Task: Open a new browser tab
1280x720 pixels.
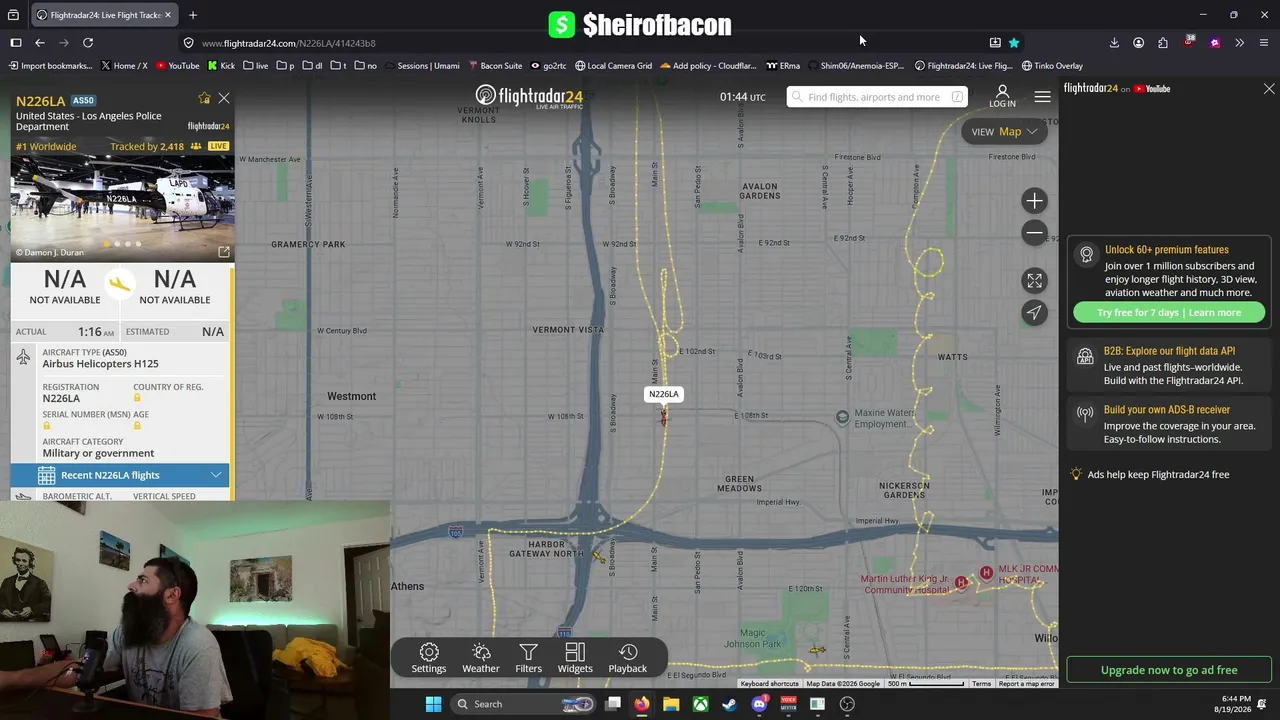Action: pos(193,15)
